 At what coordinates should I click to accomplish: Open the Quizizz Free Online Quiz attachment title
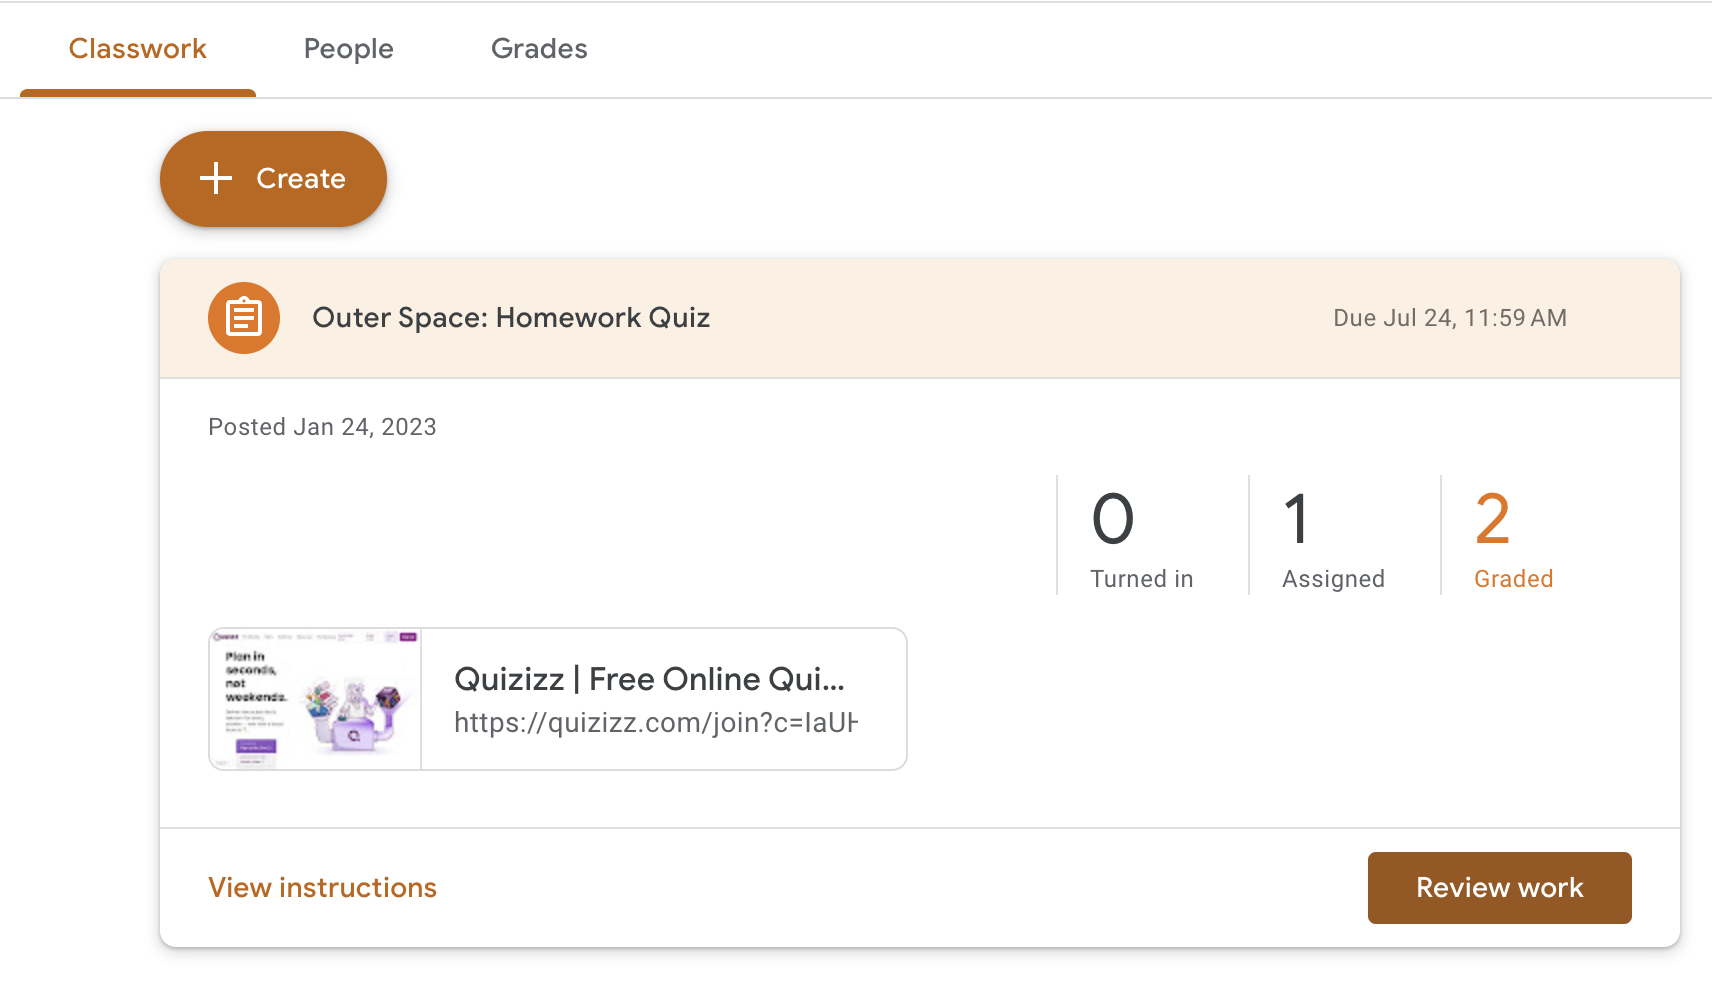tap(650, 679)
